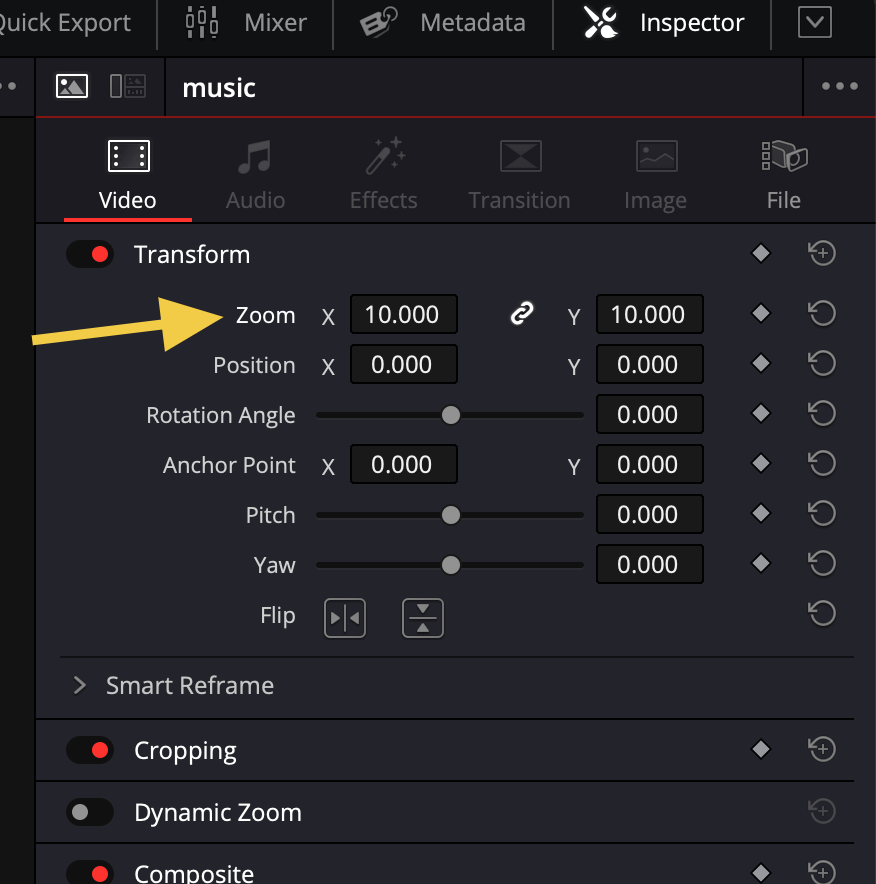Select the Transition tab
876x884 pixels.
pos(520,175)
